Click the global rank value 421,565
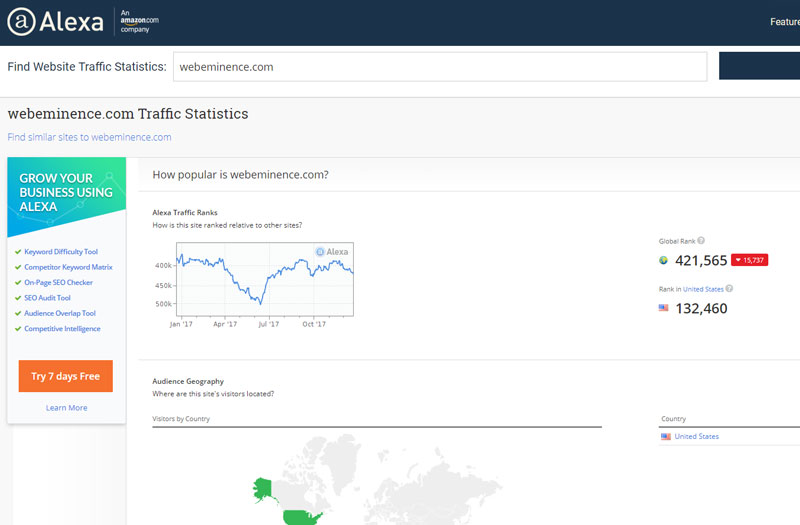 tap(701, 260)
